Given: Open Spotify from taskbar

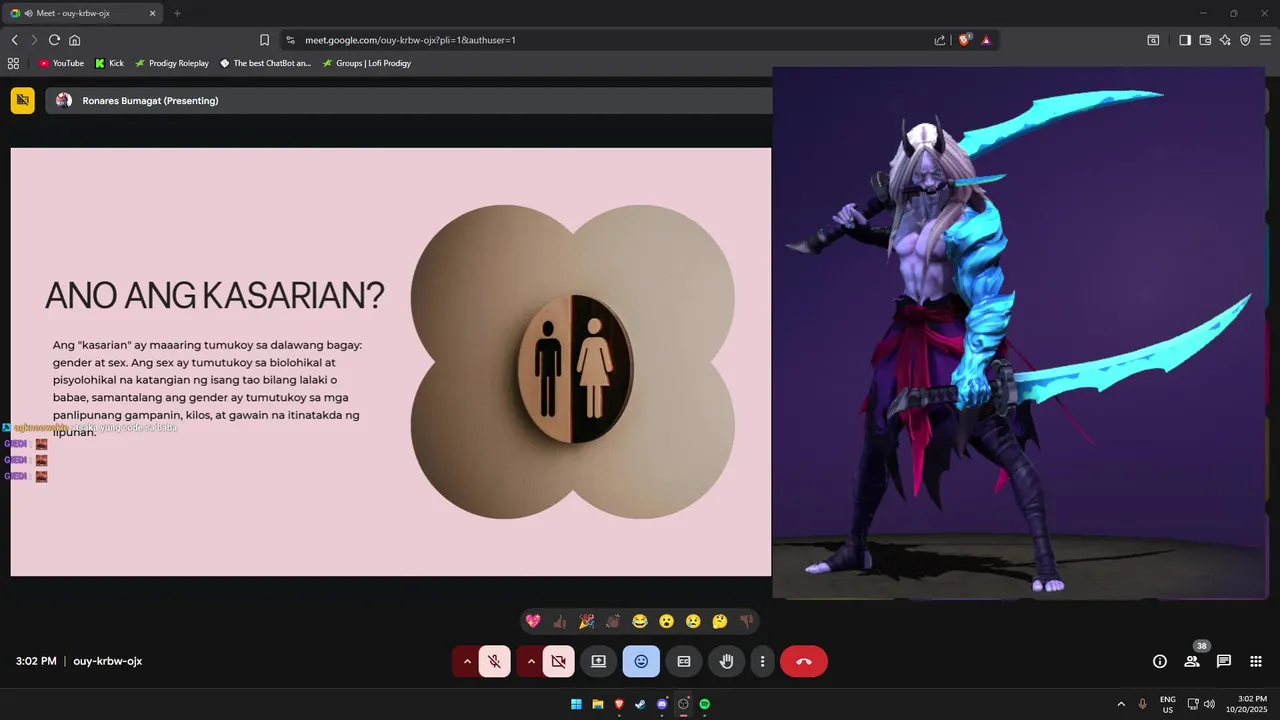Looking at the screenshot, I should [x=704, y=704].
